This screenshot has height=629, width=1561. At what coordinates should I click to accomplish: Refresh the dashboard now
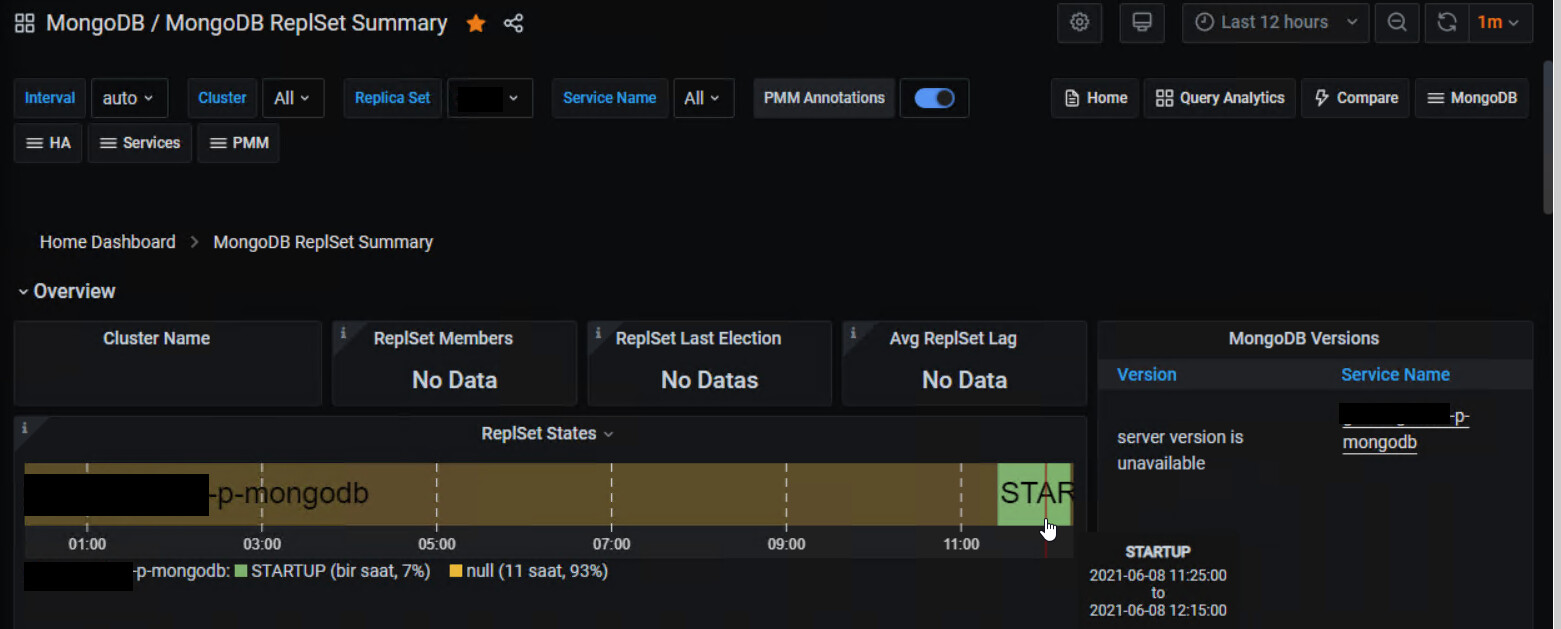click(x=1446, y=22)
